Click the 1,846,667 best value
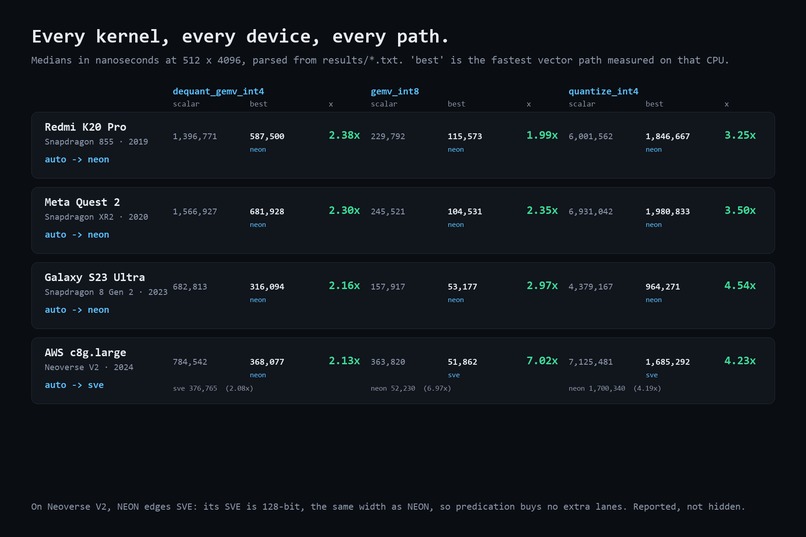This screenshot has height=537, width=806. [x=668, y=136]
